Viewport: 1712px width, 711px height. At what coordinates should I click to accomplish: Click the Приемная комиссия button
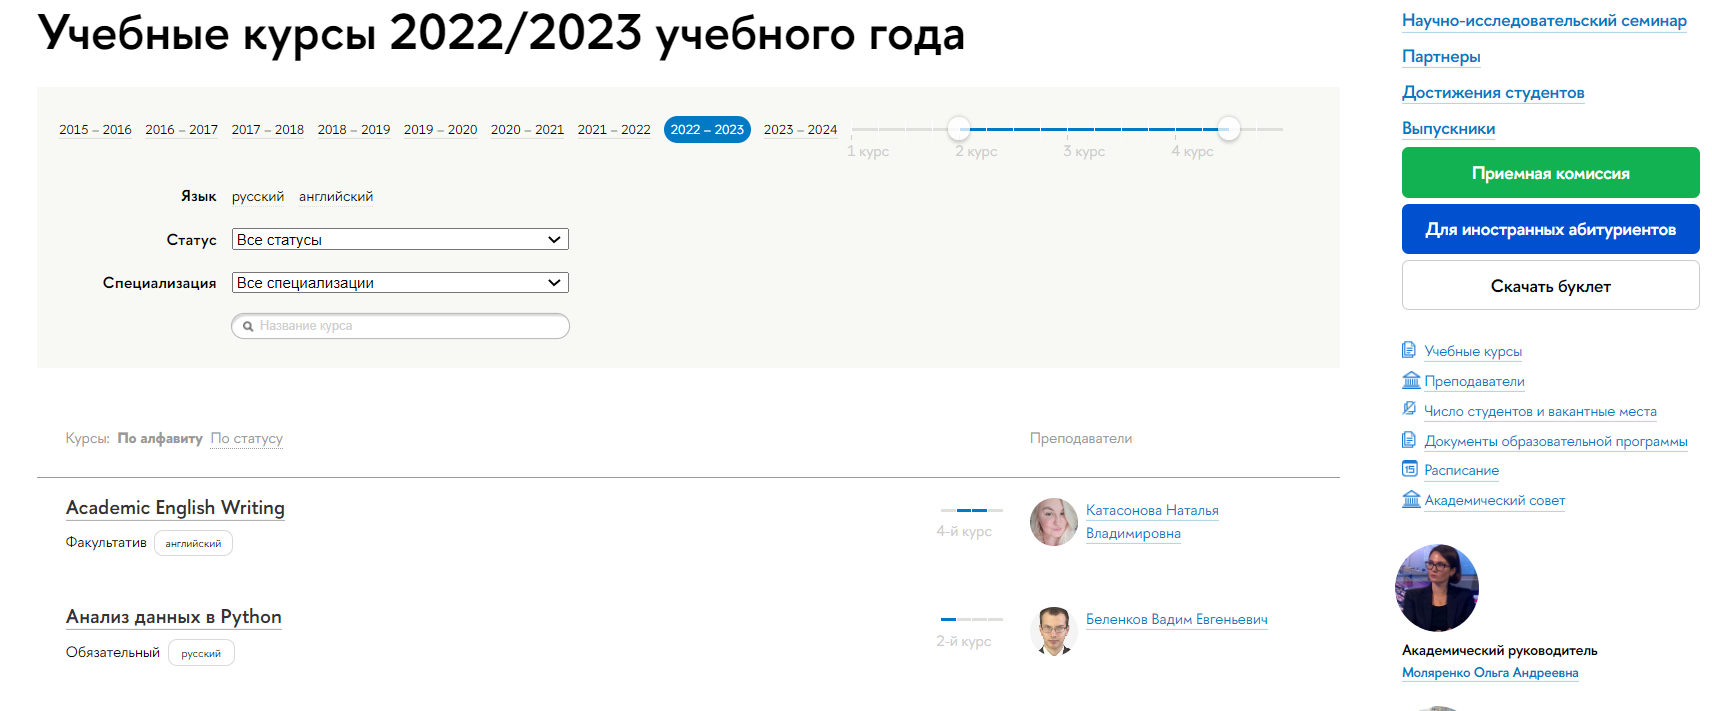(1550, 173)
